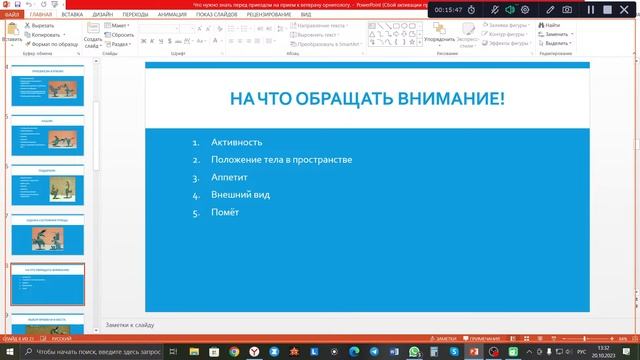This screenshot has width=640, height=360.
Task: Create a new slide (Создать слайд)
Action: click(93, 36)
